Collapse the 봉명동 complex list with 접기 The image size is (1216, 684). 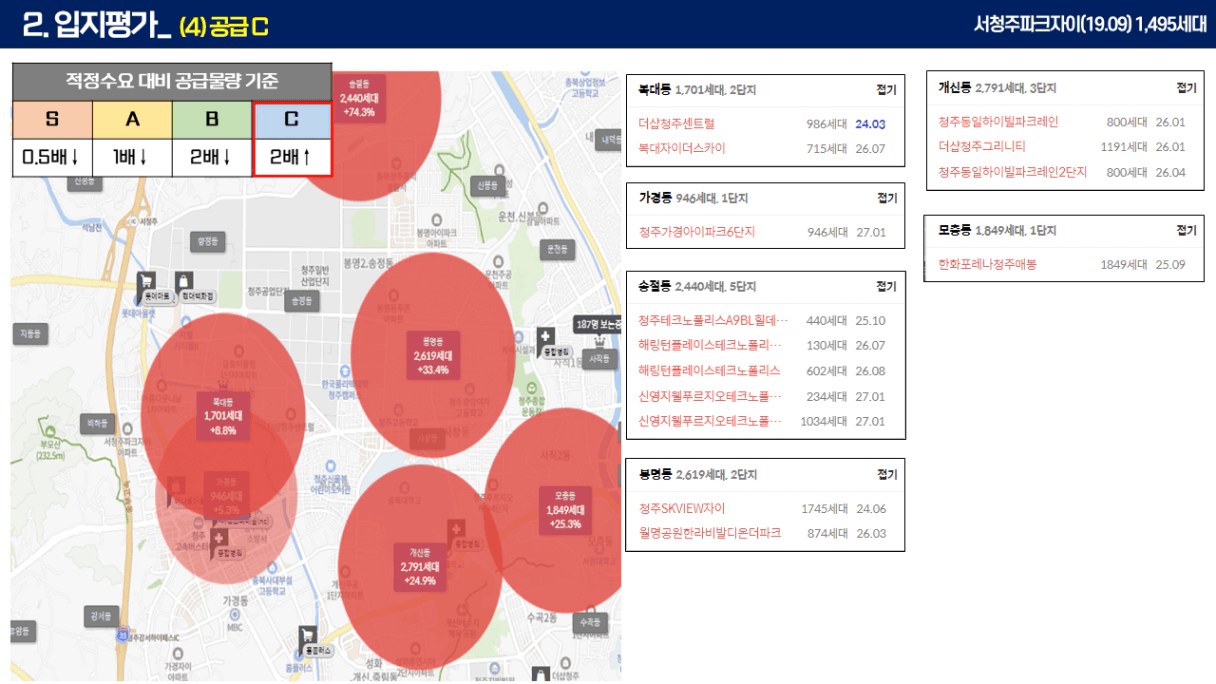coord(886,474)
